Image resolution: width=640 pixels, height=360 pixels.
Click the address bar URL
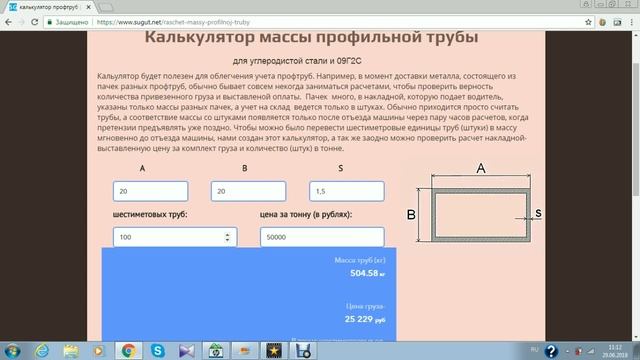[x=173, y=22]
